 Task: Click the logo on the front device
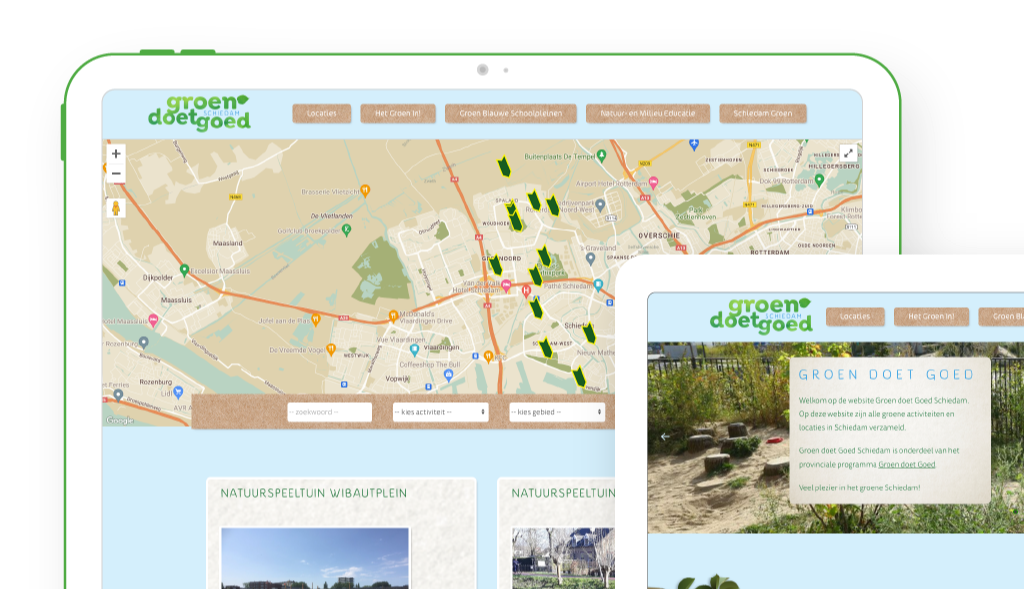click(761, 316)
